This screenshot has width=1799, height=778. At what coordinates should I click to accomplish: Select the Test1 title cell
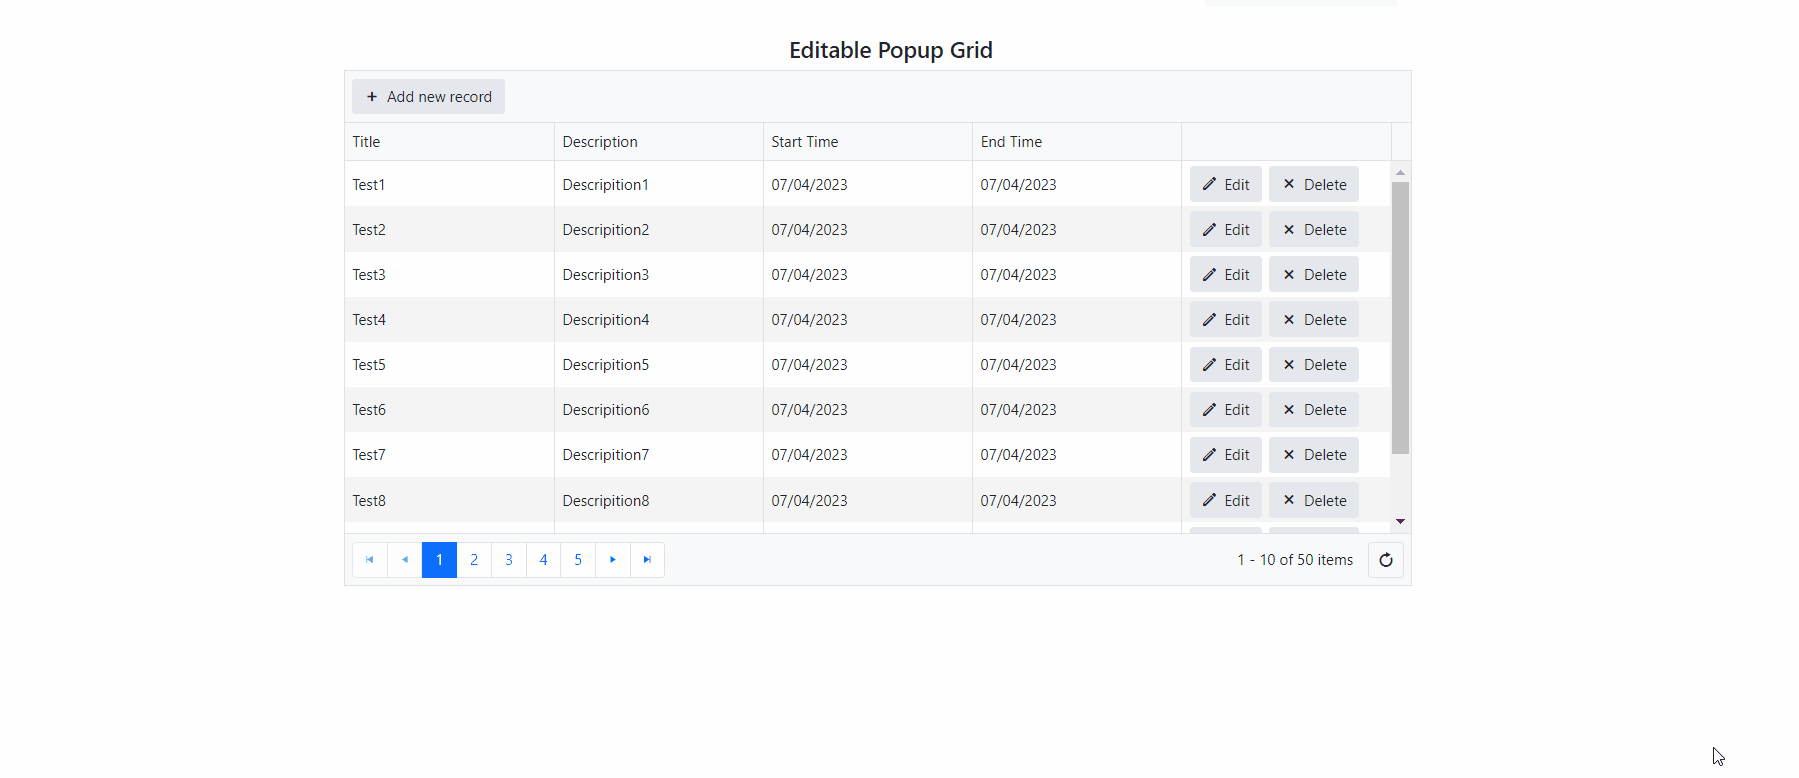pyautogui.click(x=449, y=184)
